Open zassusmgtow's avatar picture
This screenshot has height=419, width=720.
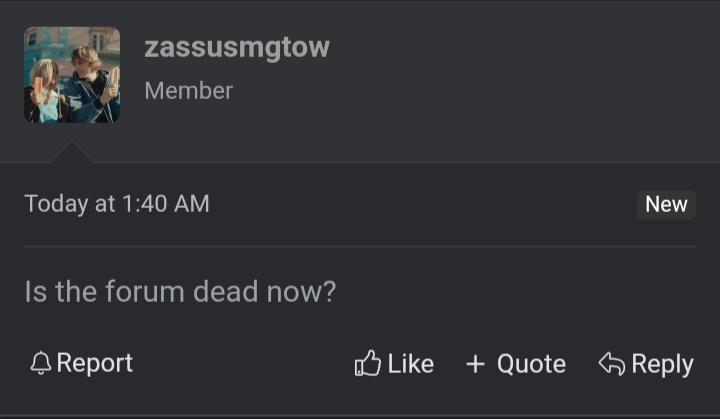72,75
